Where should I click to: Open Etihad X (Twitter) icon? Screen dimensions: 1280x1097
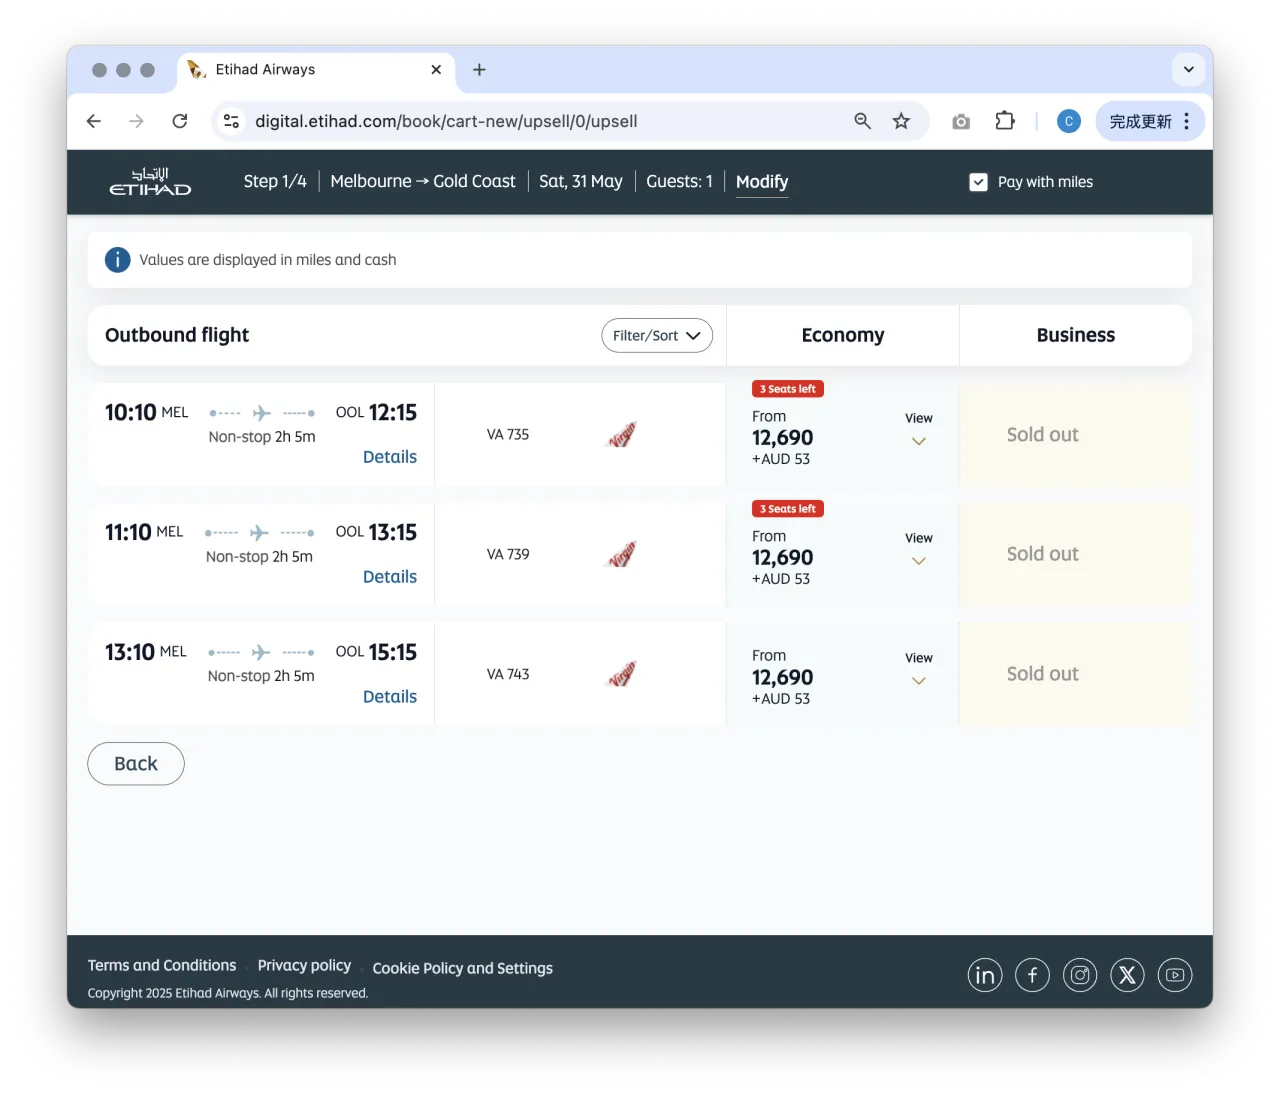pos(1127,975)
